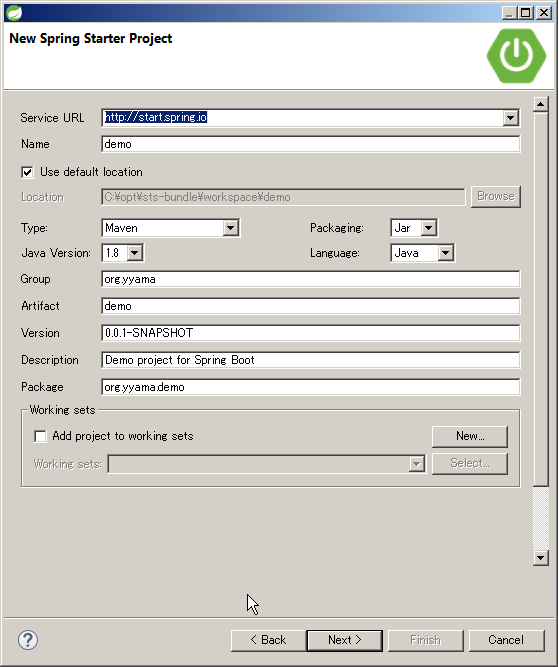Click the Package field org.yyama.demo

pos(310,387)
